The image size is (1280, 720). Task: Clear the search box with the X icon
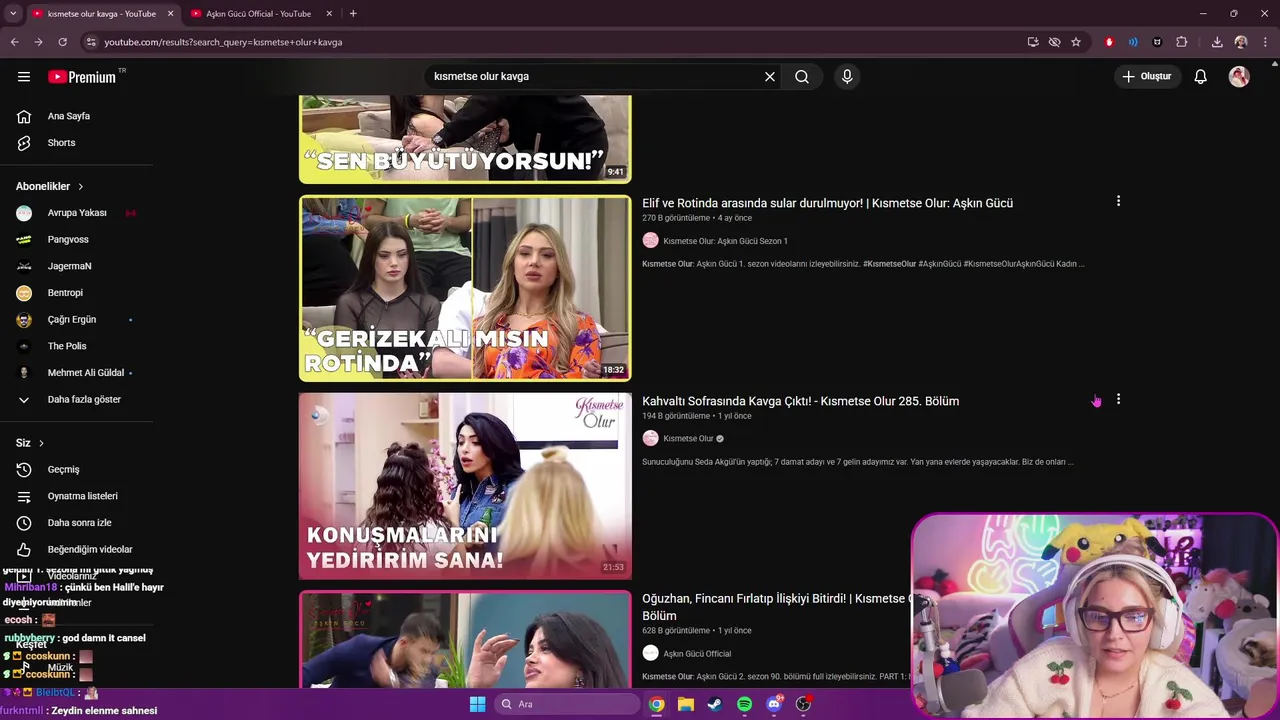tap(770, 76)
